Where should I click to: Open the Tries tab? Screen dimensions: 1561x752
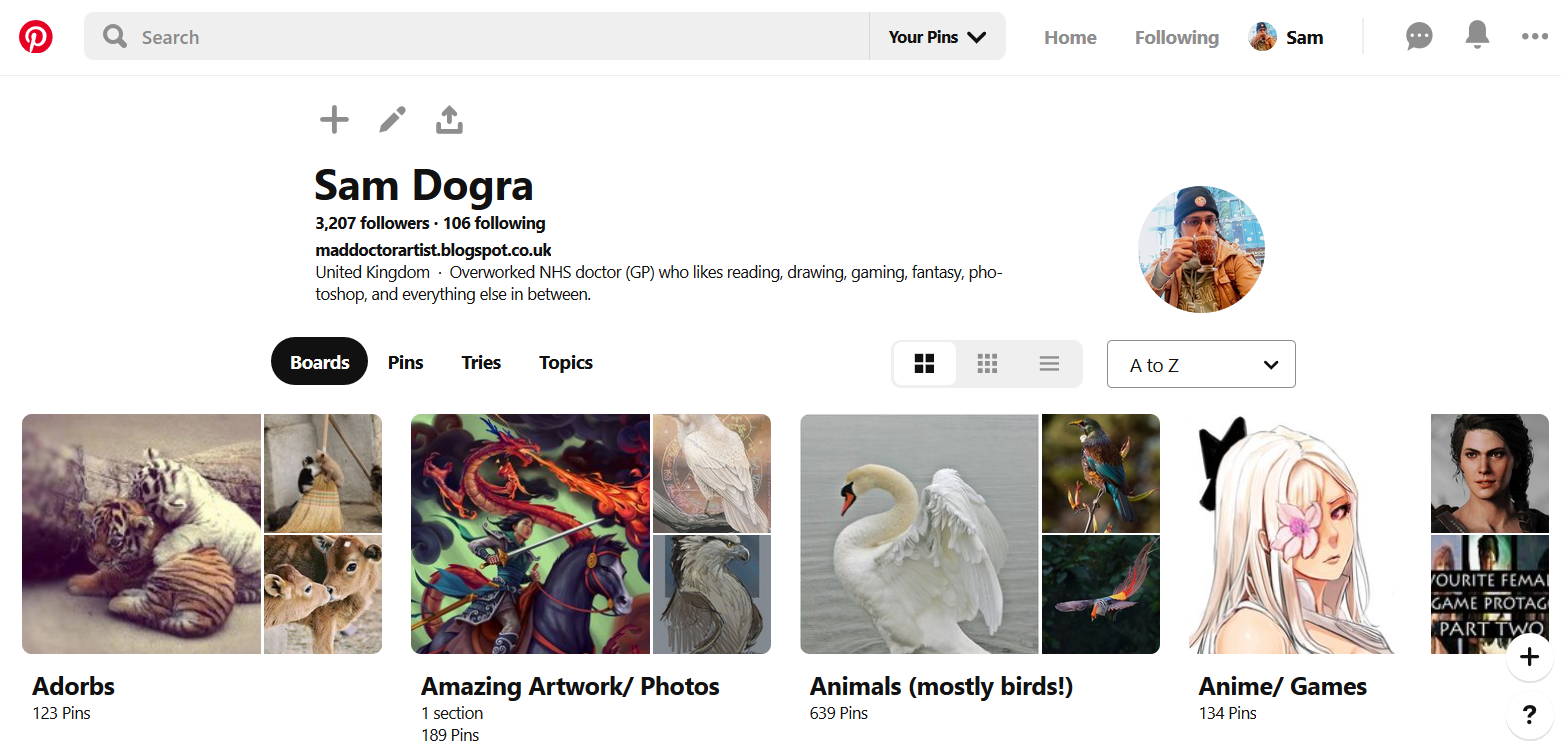(x=481, y=362)
